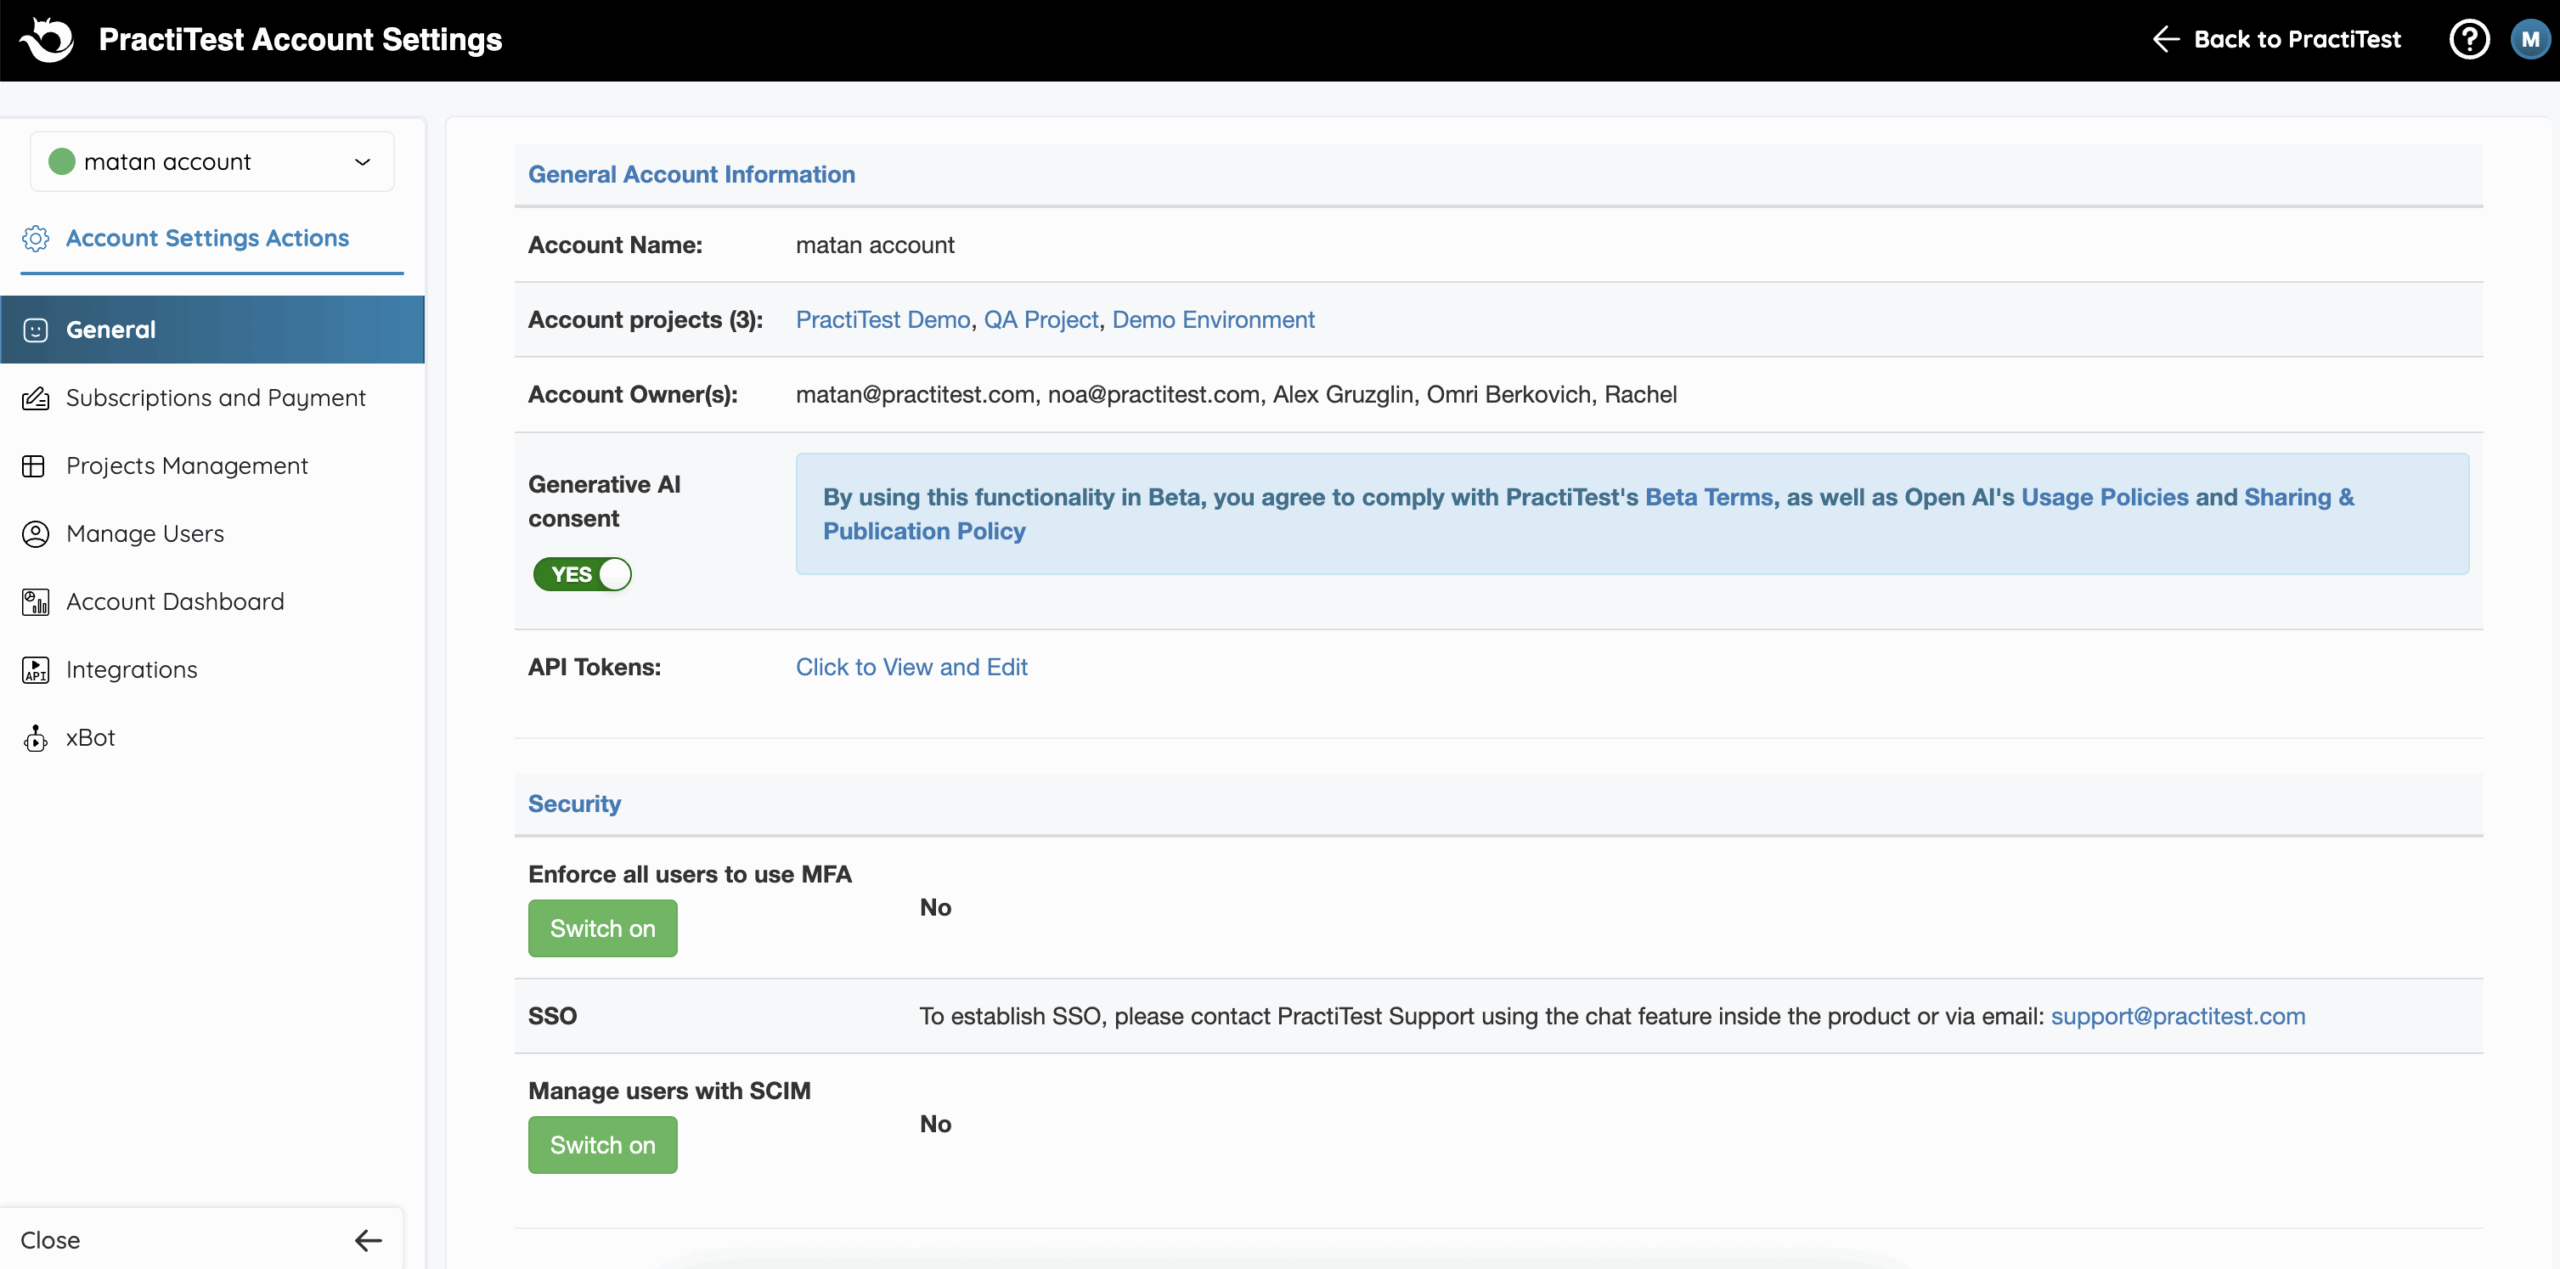
Task: Click the API Tokens label
Action: tap(594, 667)
